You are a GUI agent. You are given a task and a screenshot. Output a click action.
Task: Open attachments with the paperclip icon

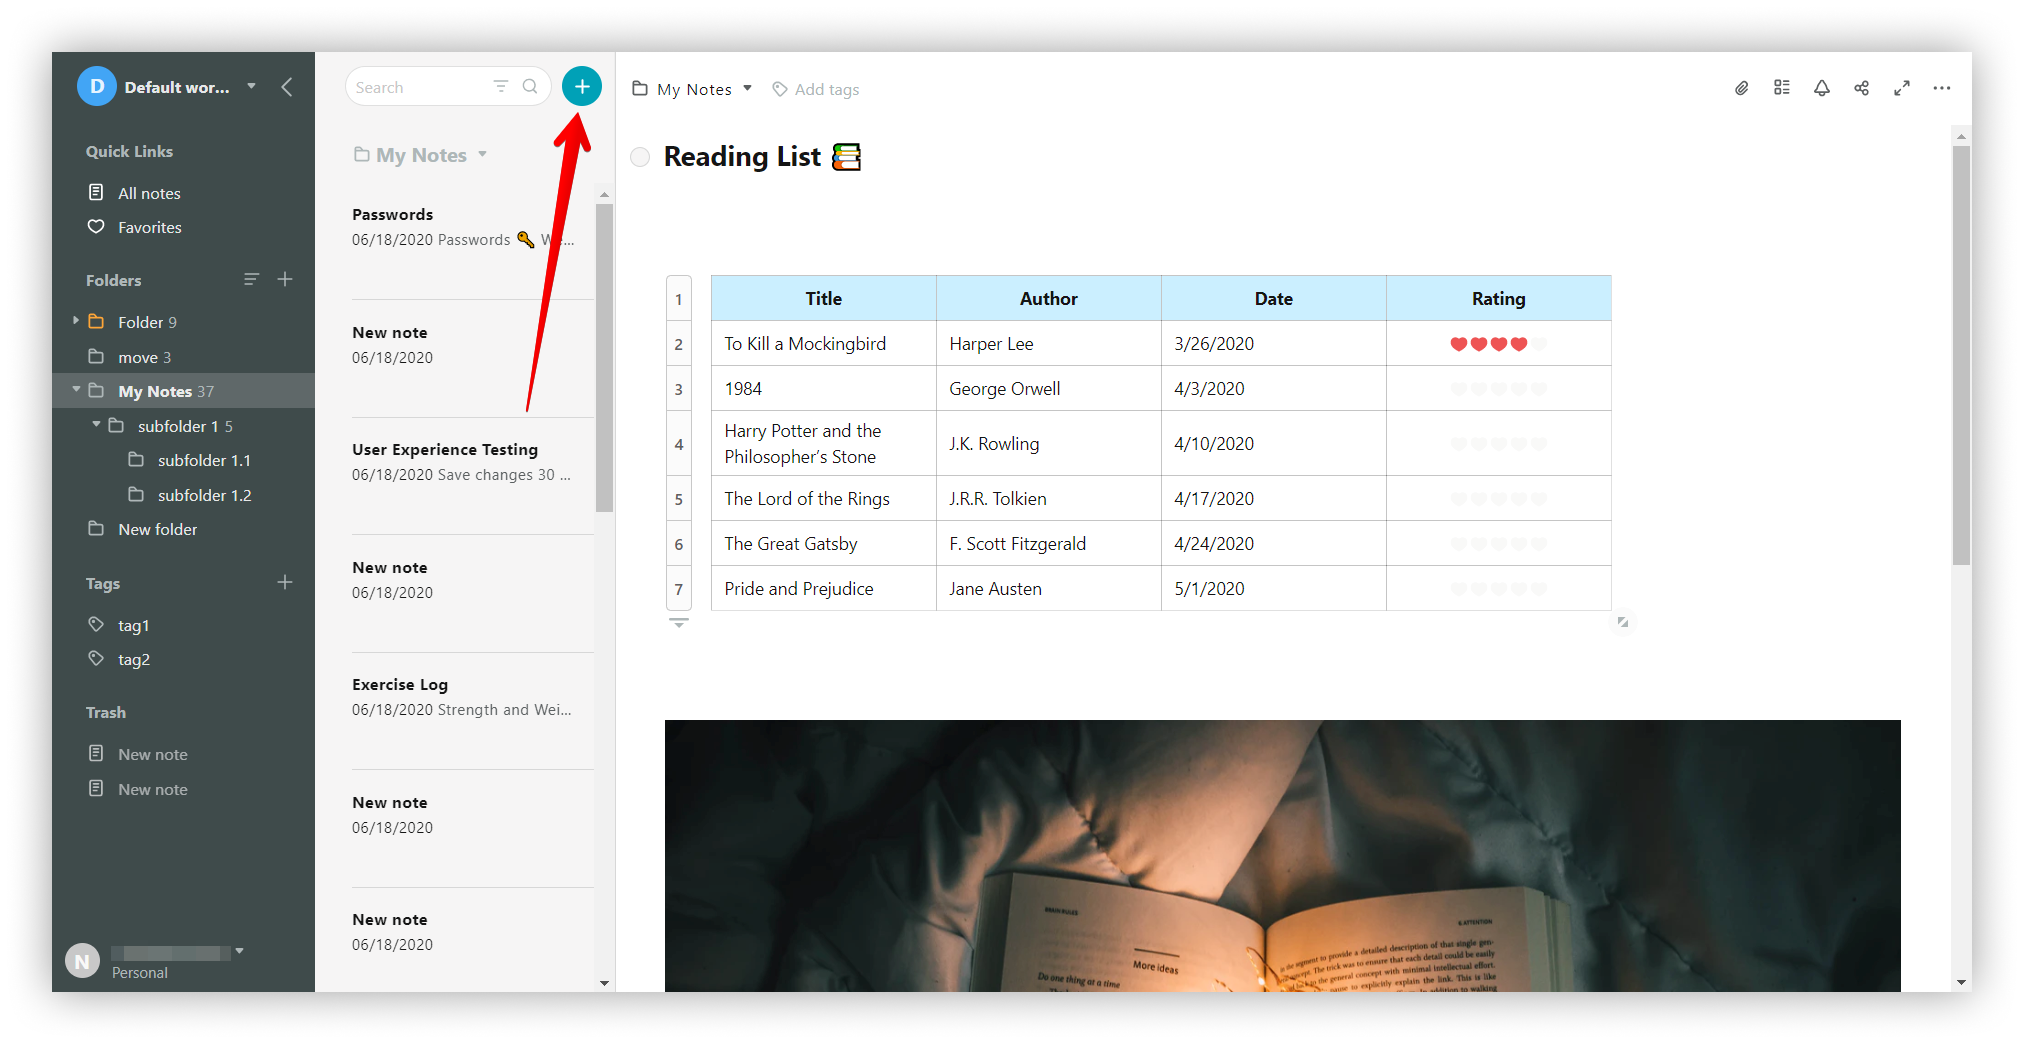point(1741,88)
